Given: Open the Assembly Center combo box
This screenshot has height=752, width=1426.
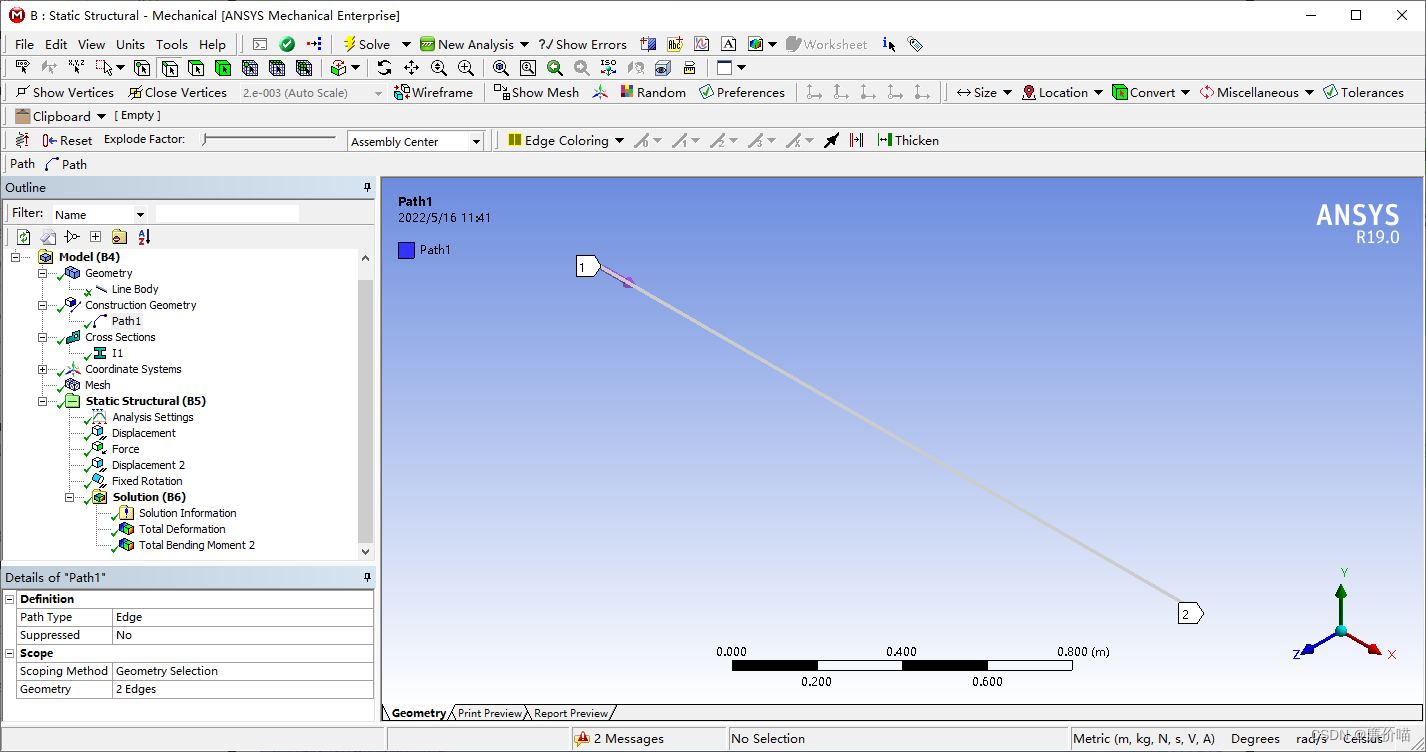Looking at the screenshot, I should click(x=415, y=142).
